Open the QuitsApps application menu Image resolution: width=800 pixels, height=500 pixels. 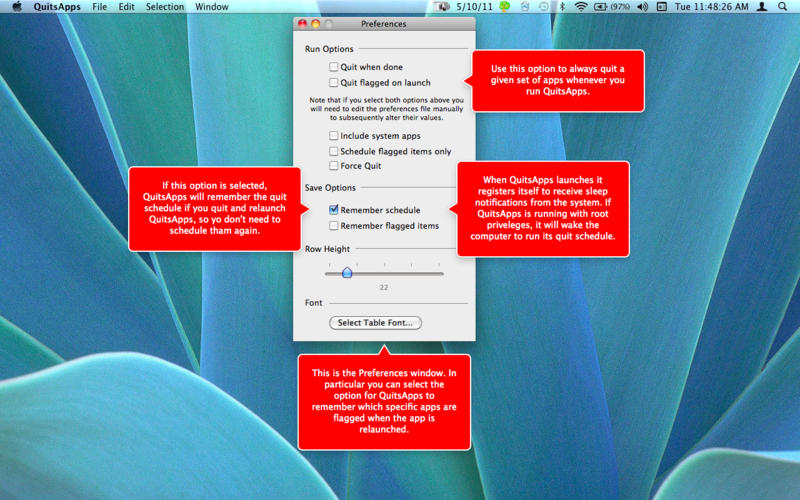57,7
